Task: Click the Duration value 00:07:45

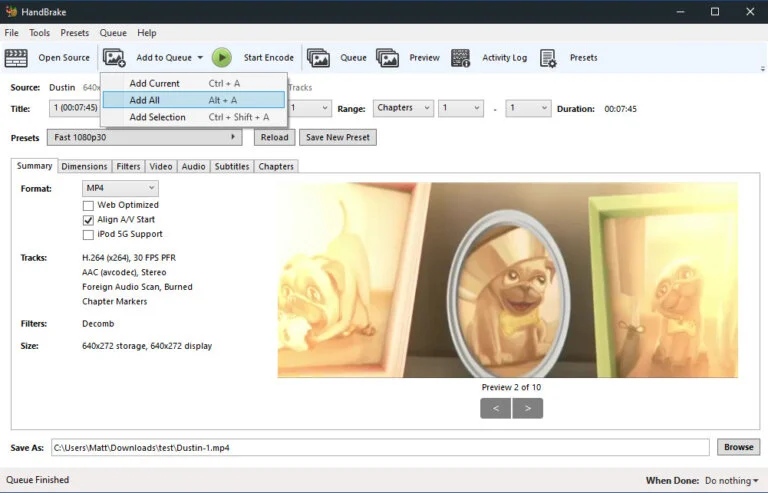Action: click(621, 109)
